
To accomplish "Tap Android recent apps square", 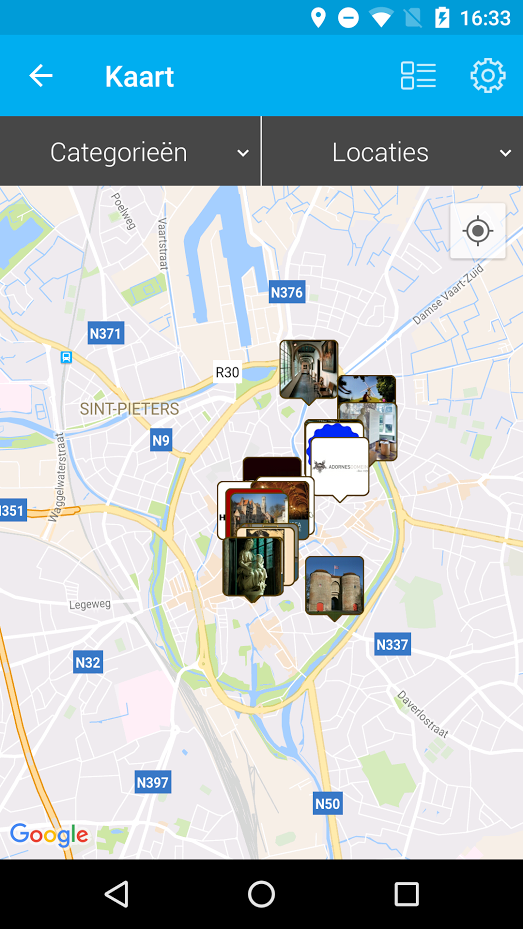I will tap(406, 894).
